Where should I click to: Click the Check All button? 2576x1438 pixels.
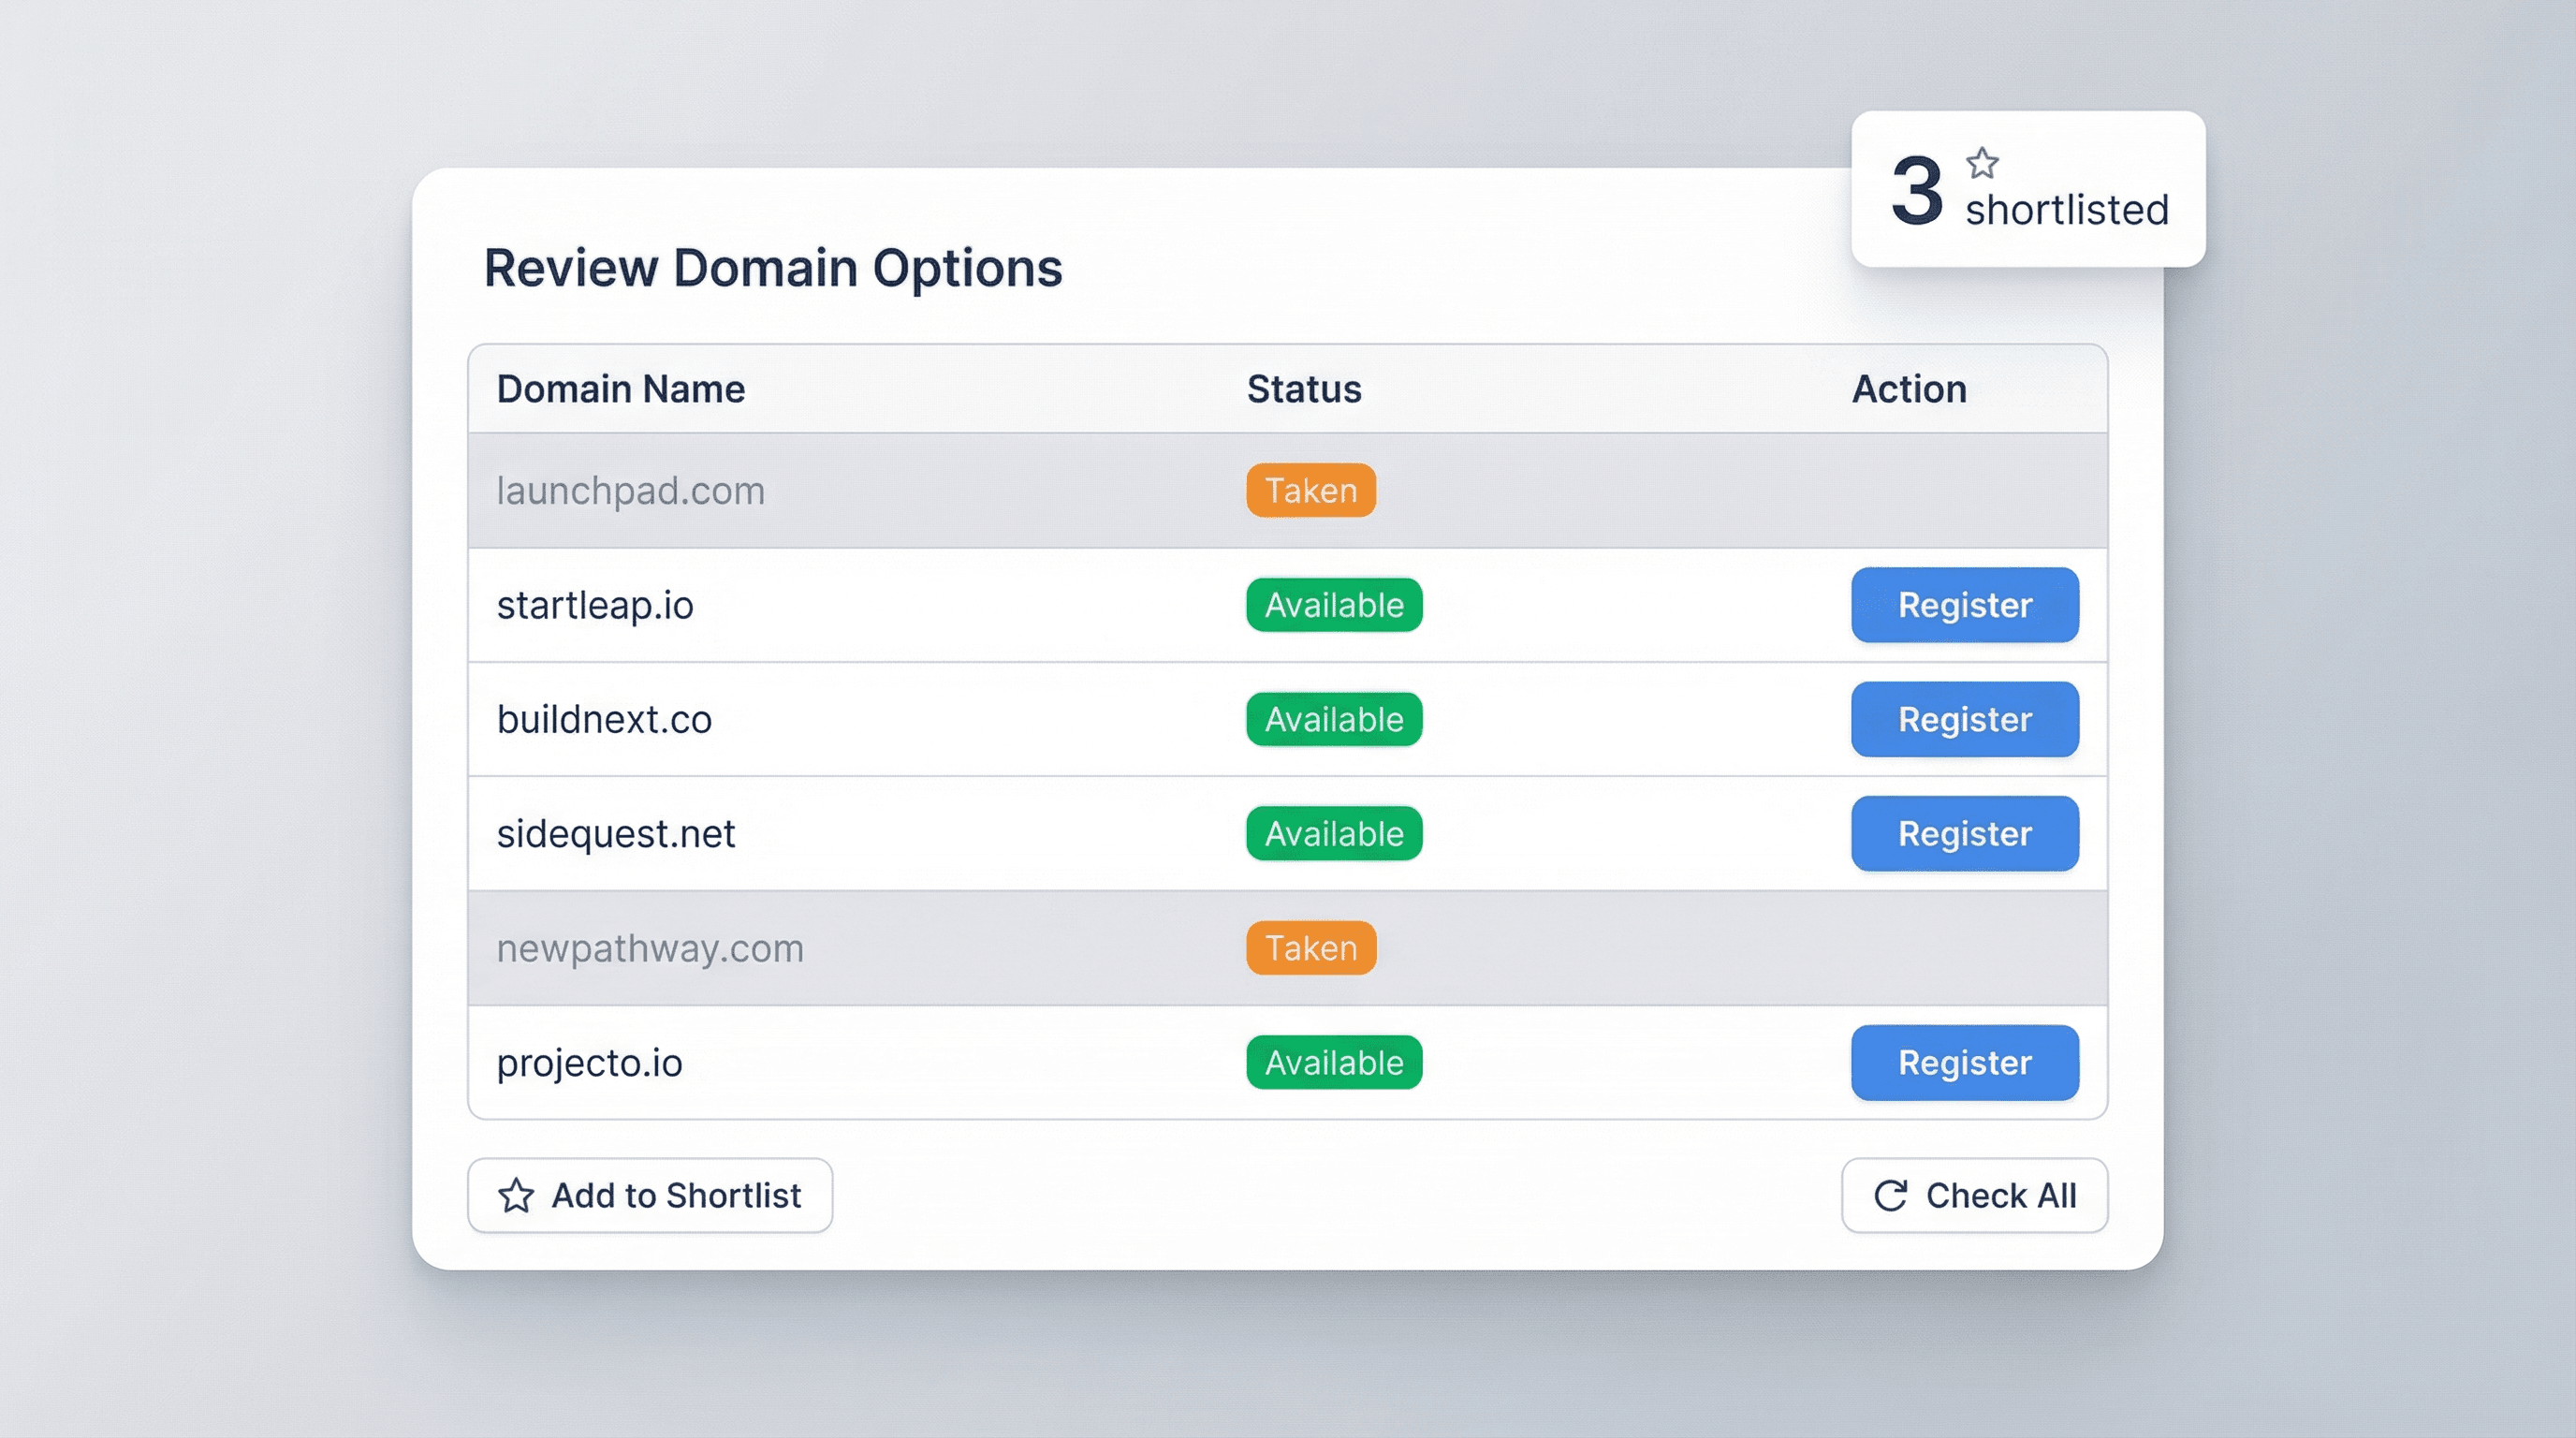click(1974, 1195)
